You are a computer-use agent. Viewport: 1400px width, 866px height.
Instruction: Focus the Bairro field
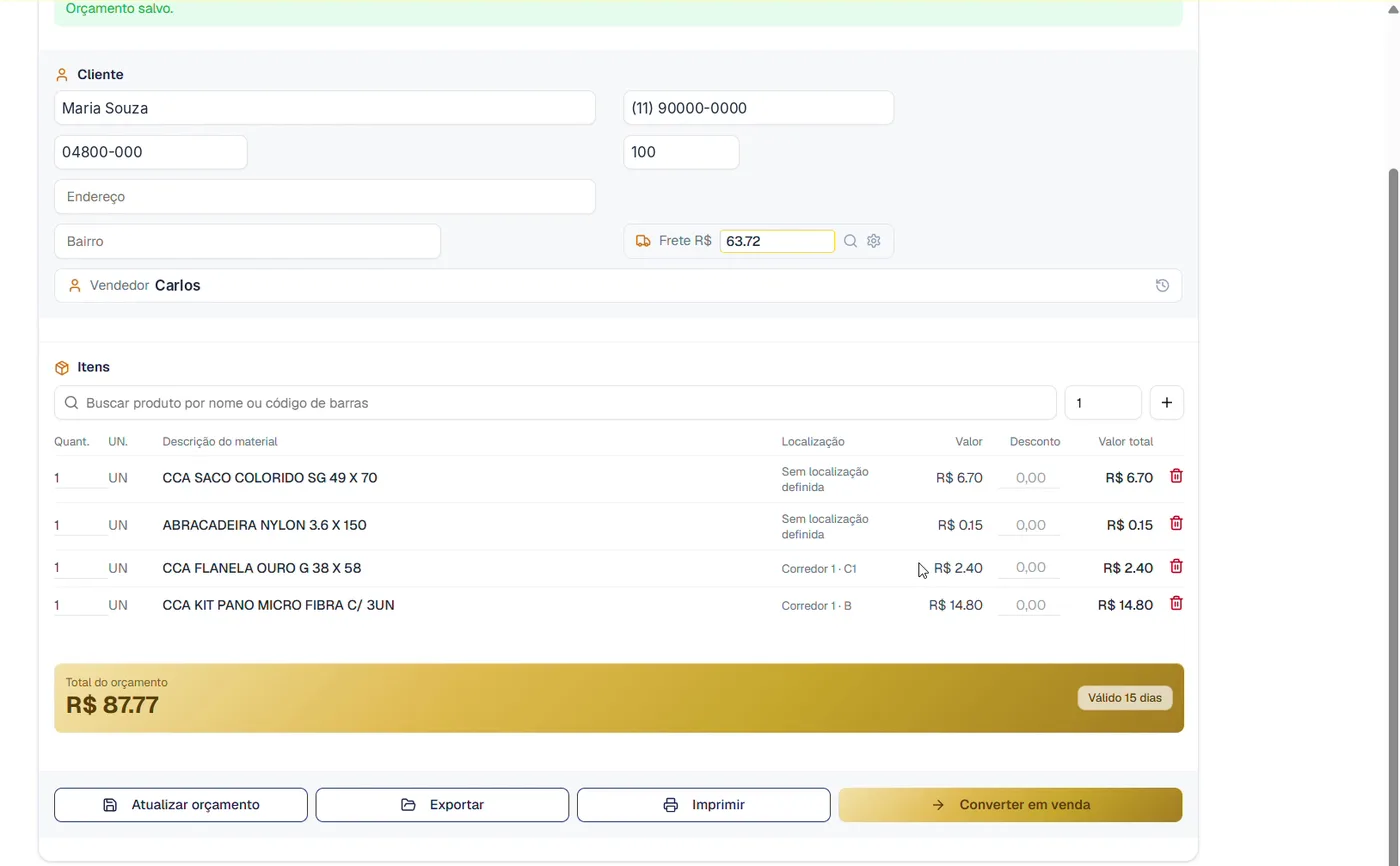[247, 241]
